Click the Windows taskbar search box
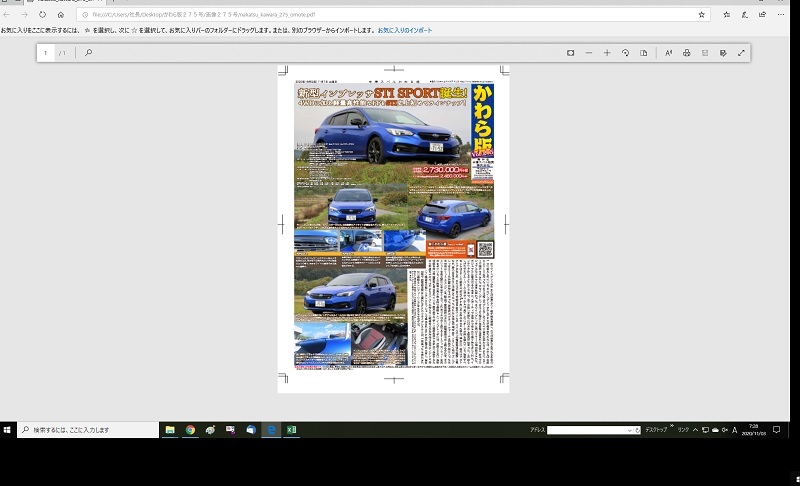The height and width of the screenshot is (486, 800). [88, 430]
